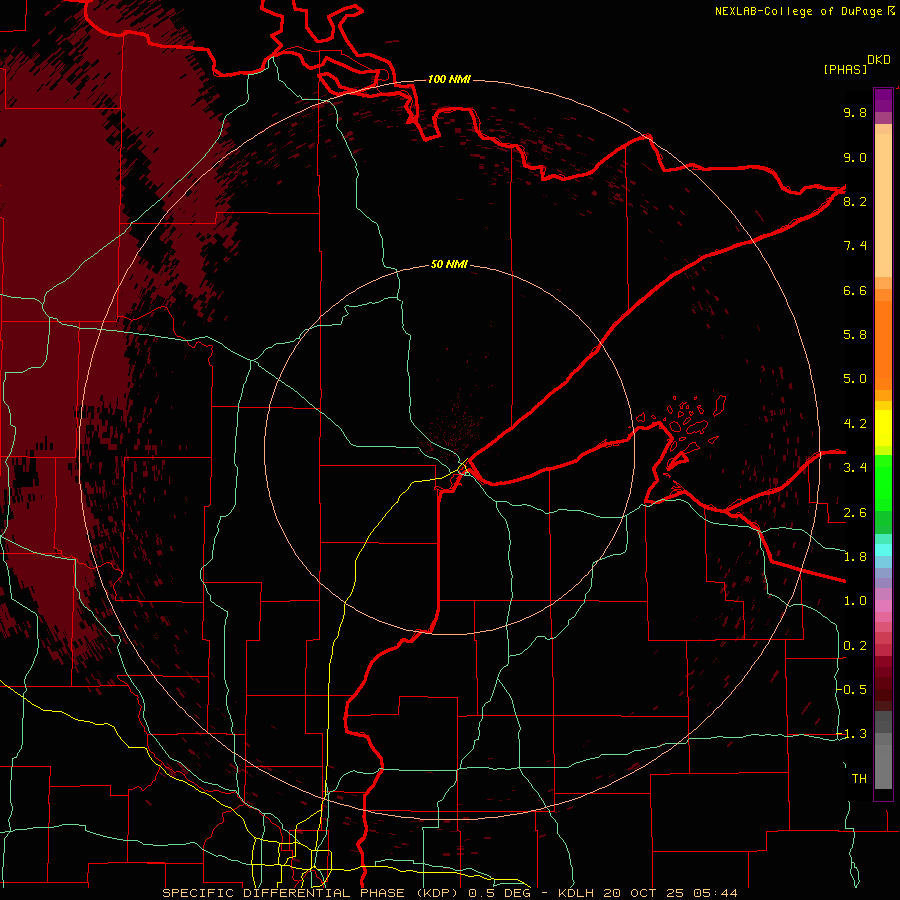Pick the bright green segment of color scale
900x900 pixels.
883,483
